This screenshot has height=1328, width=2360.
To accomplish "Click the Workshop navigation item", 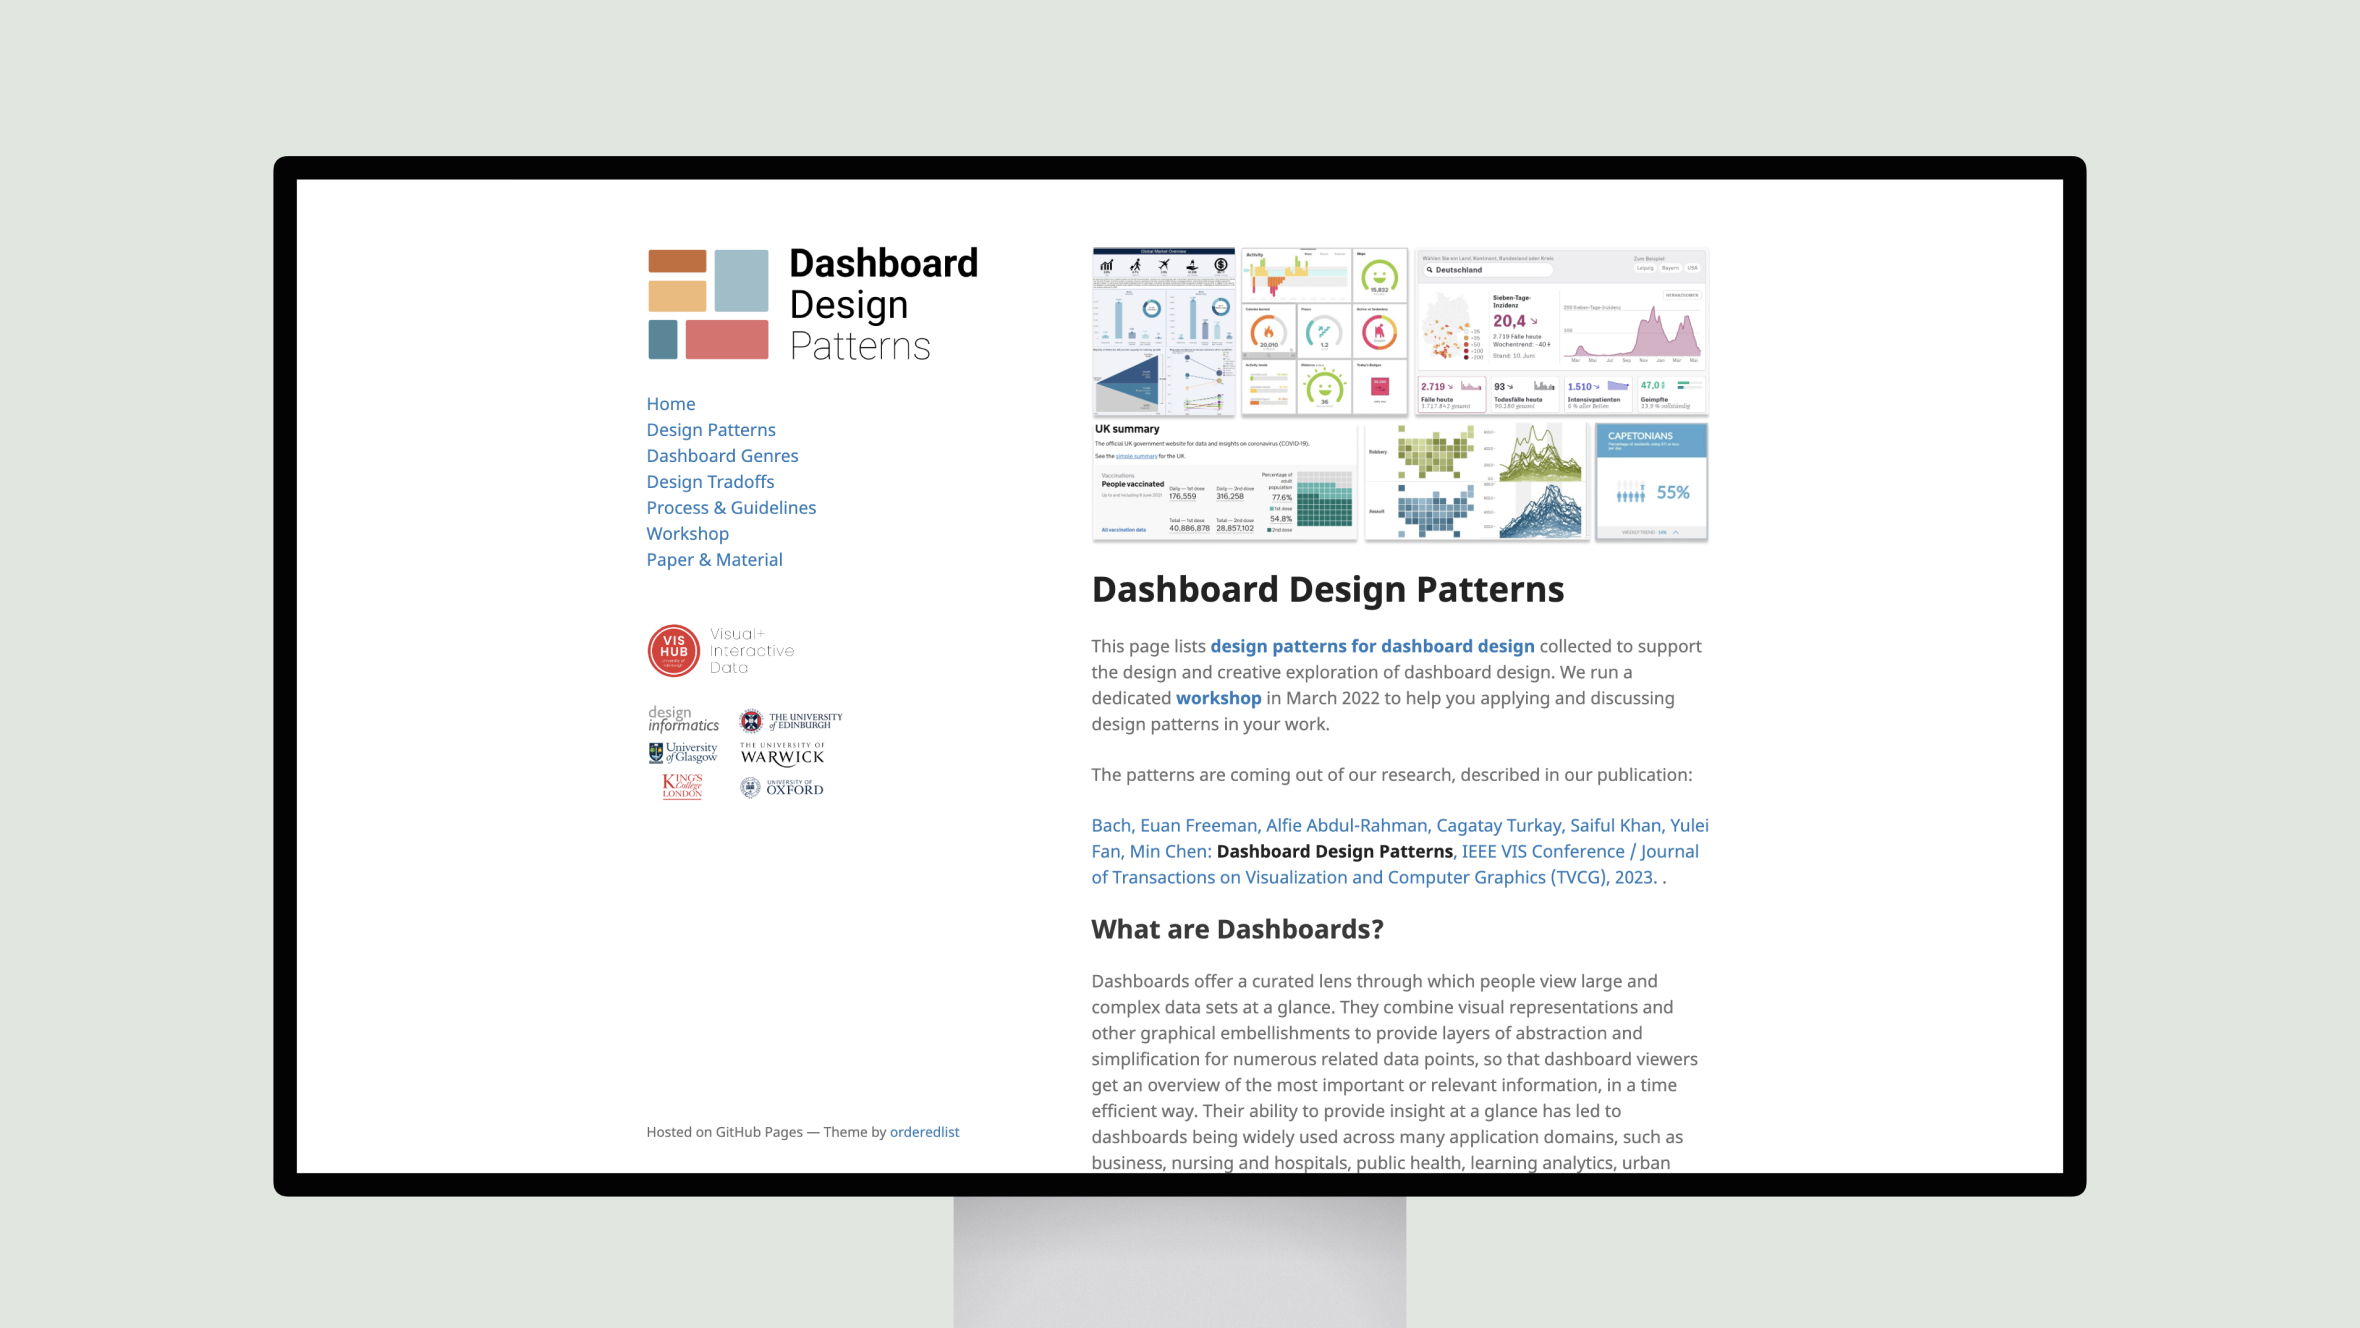I will pyautogui.click(x=687, y=533).
